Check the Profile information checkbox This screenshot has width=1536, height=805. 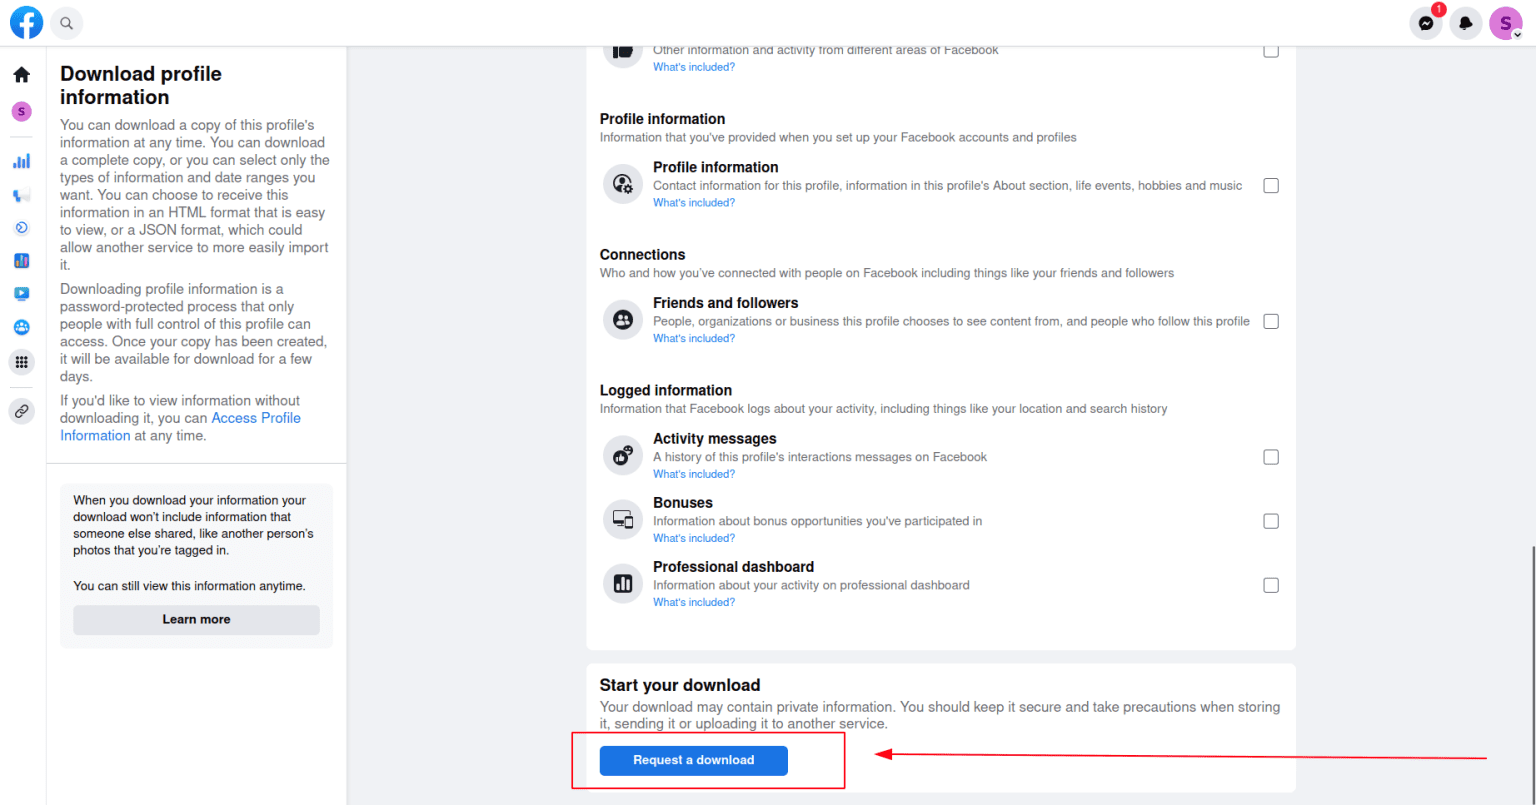click(1271, 185)
